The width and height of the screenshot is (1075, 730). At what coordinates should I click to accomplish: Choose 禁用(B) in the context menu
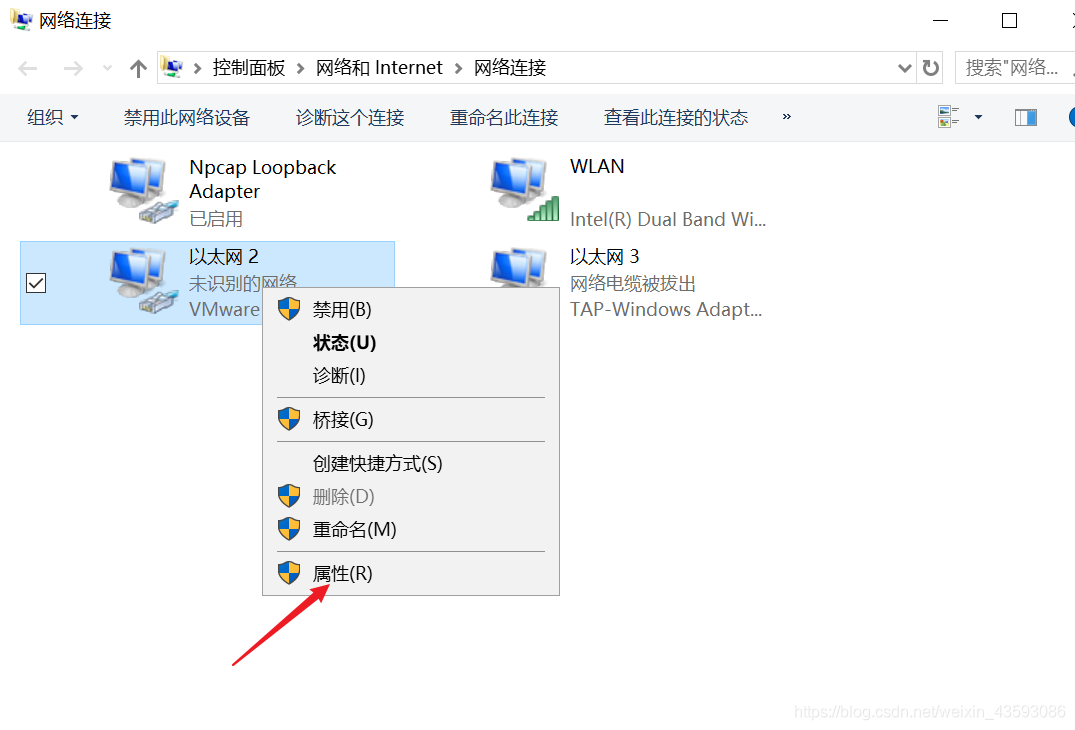tap(343, 309)
